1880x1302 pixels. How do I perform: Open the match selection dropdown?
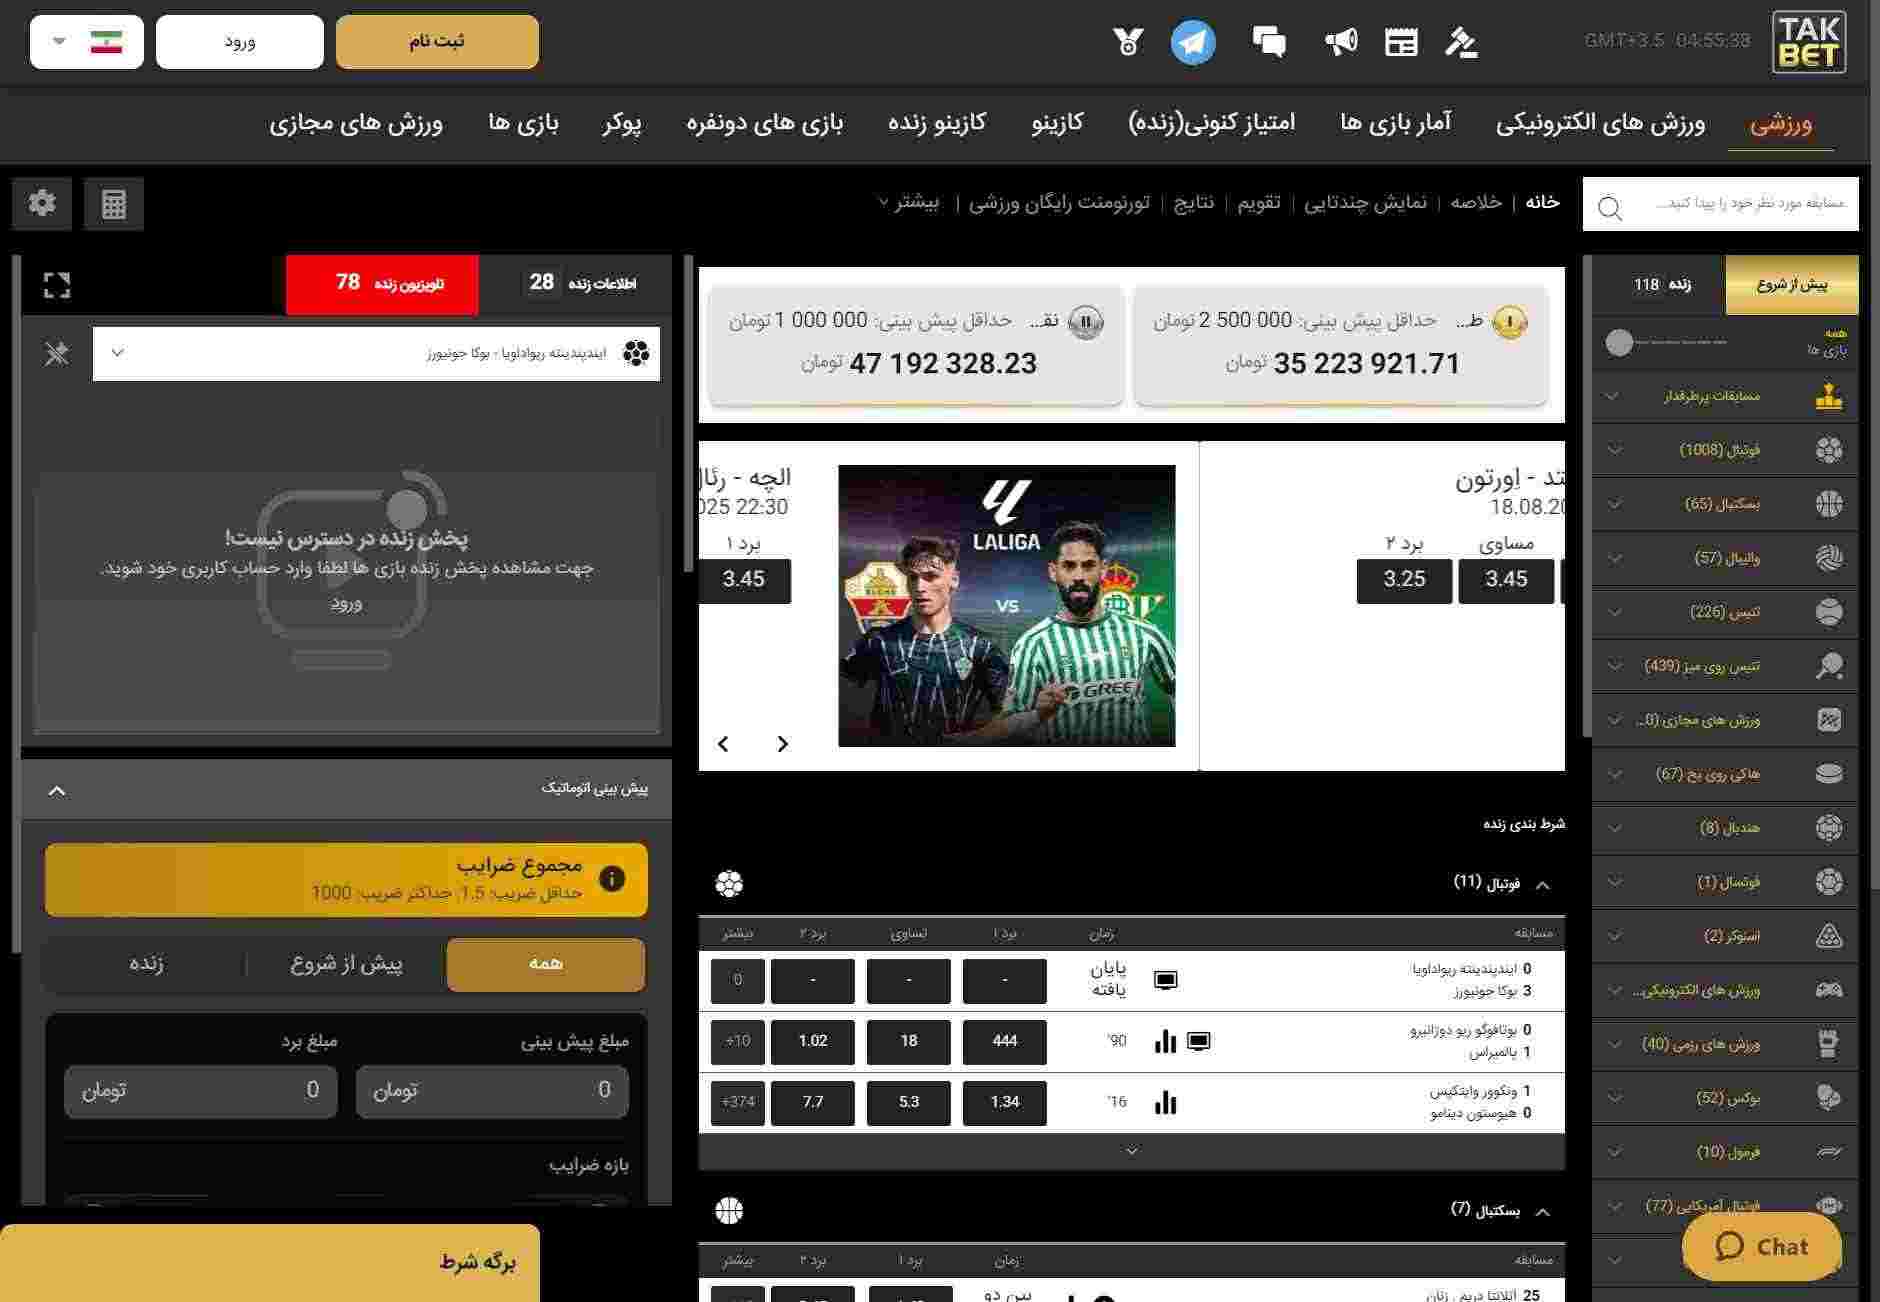coord(376,353)
